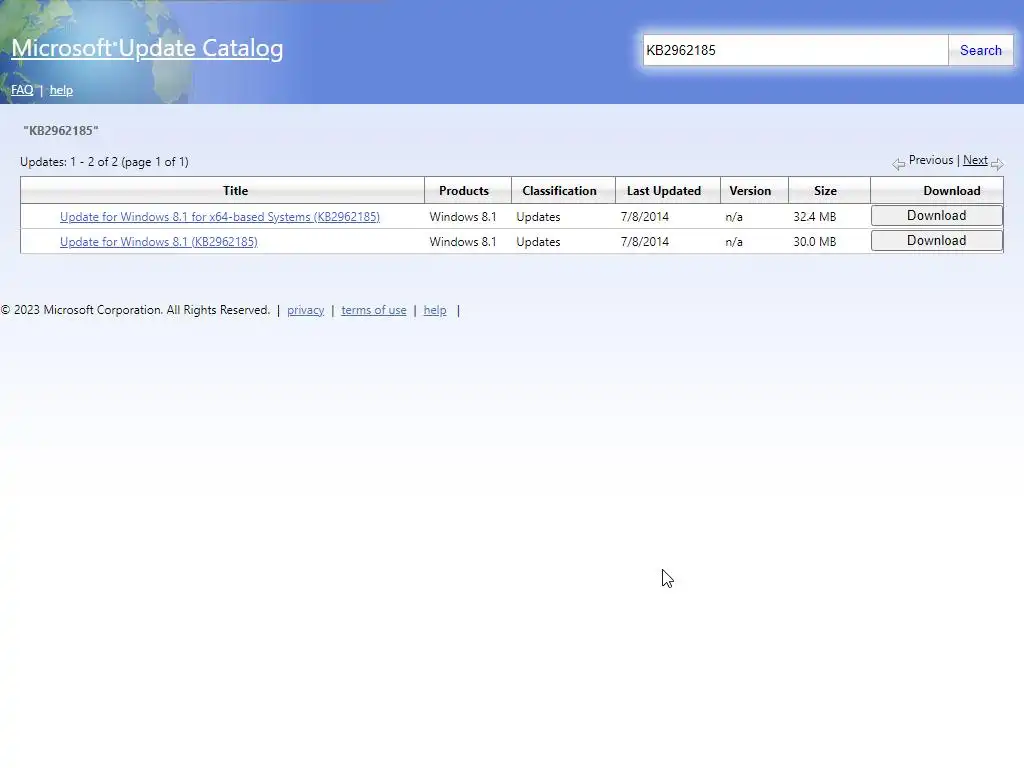Image resolution: width=1024 pixels, height=768 pixels.
Task: Open the privacy link in footer
Action: coord(306,310)
